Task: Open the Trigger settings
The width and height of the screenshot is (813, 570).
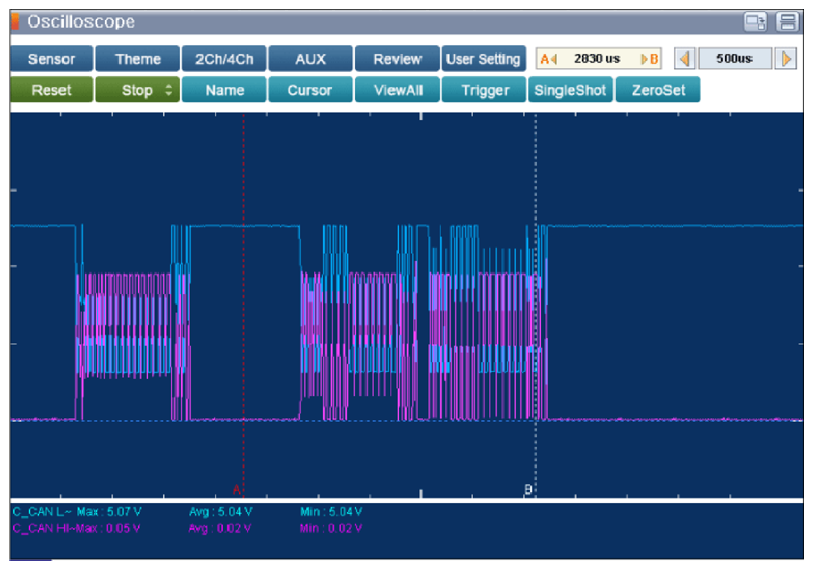Action: pos(485,90)
